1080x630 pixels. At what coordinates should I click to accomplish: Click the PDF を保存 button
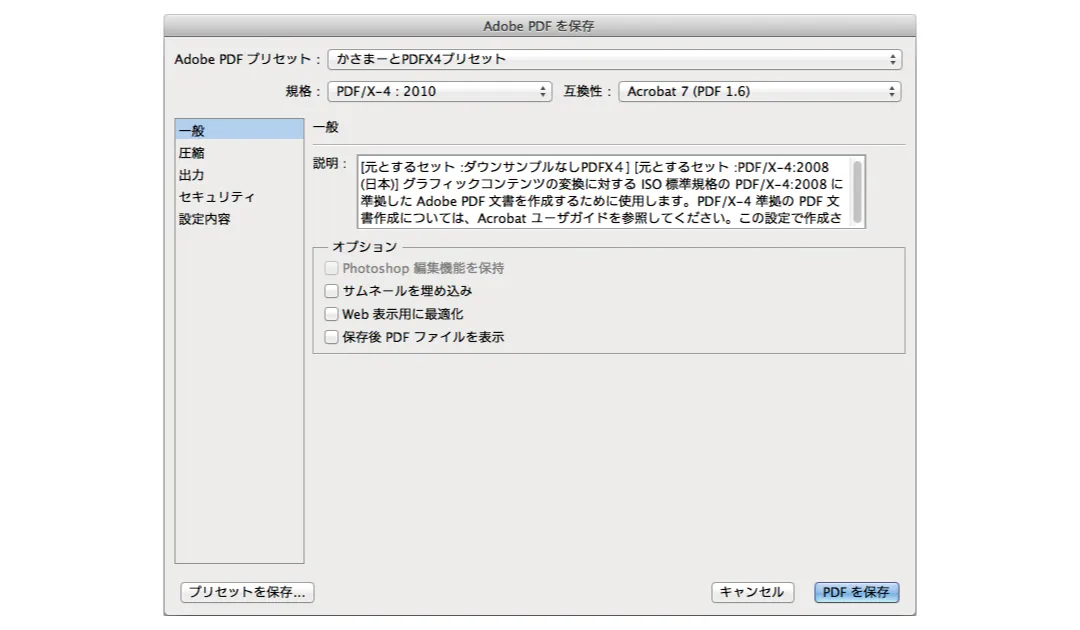[x=856, y=592]
